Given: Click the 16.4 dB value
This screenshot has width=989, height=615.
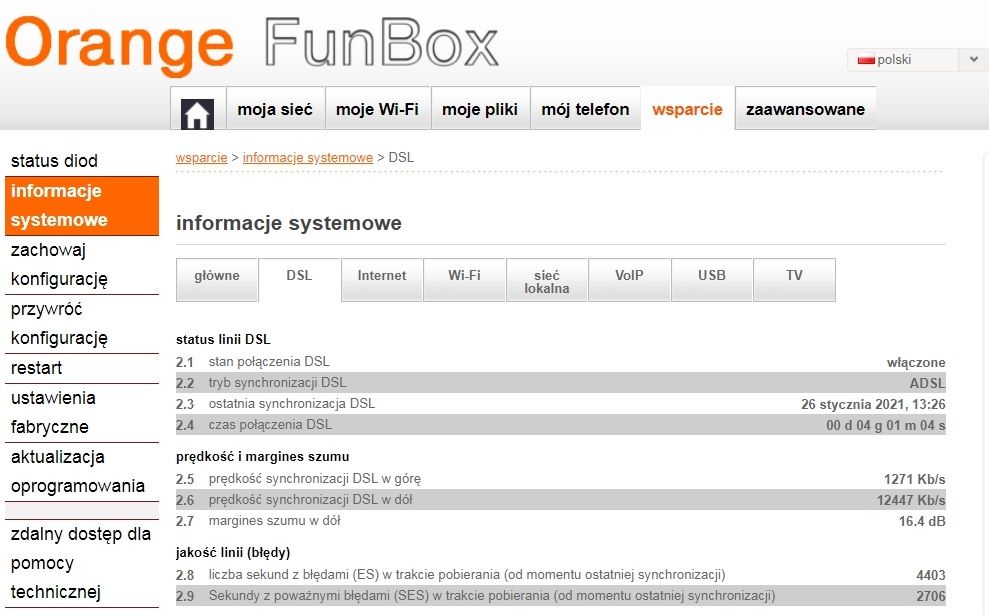Looking at the screenshot, I should coord(922,521).
